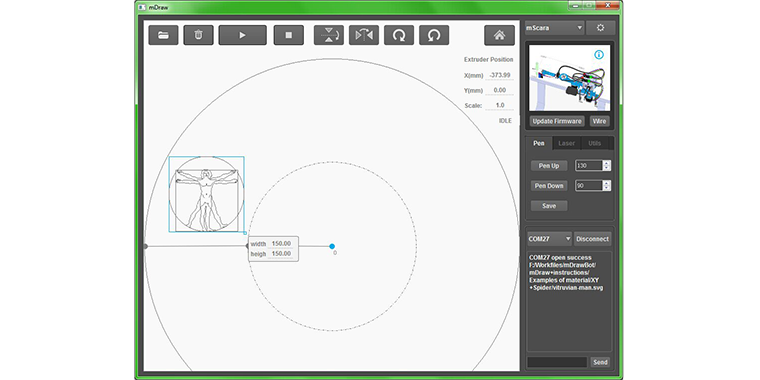Image resolution: width=760 pixels, height=380 pixels.
Task: Click the width field showing 150.00
Action: pyautogui.click(x=281, y=244)
